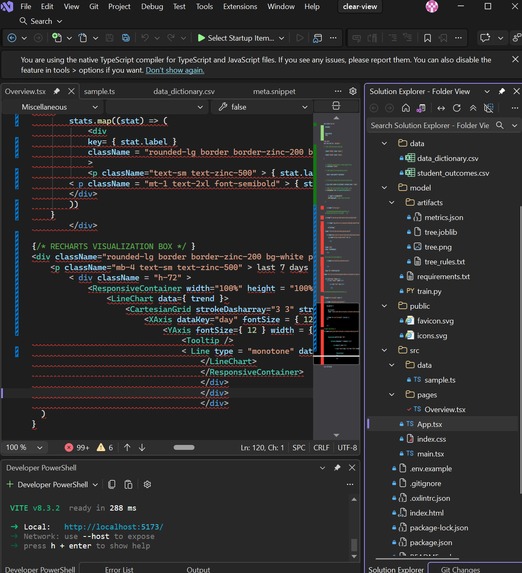The image size is (522, 573).
Task: Click the feedback chat icon
Action: [x=485, y=38]
